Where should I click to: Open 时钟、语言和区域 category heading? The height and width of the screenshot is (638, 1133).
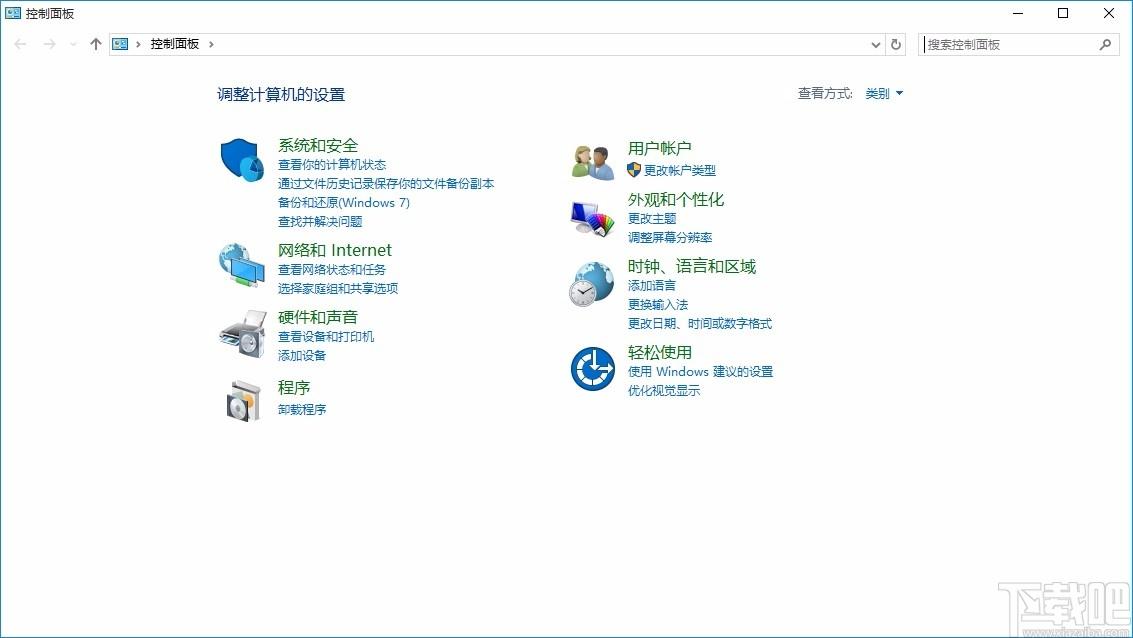pyautogui.click(x=692, y=267)
